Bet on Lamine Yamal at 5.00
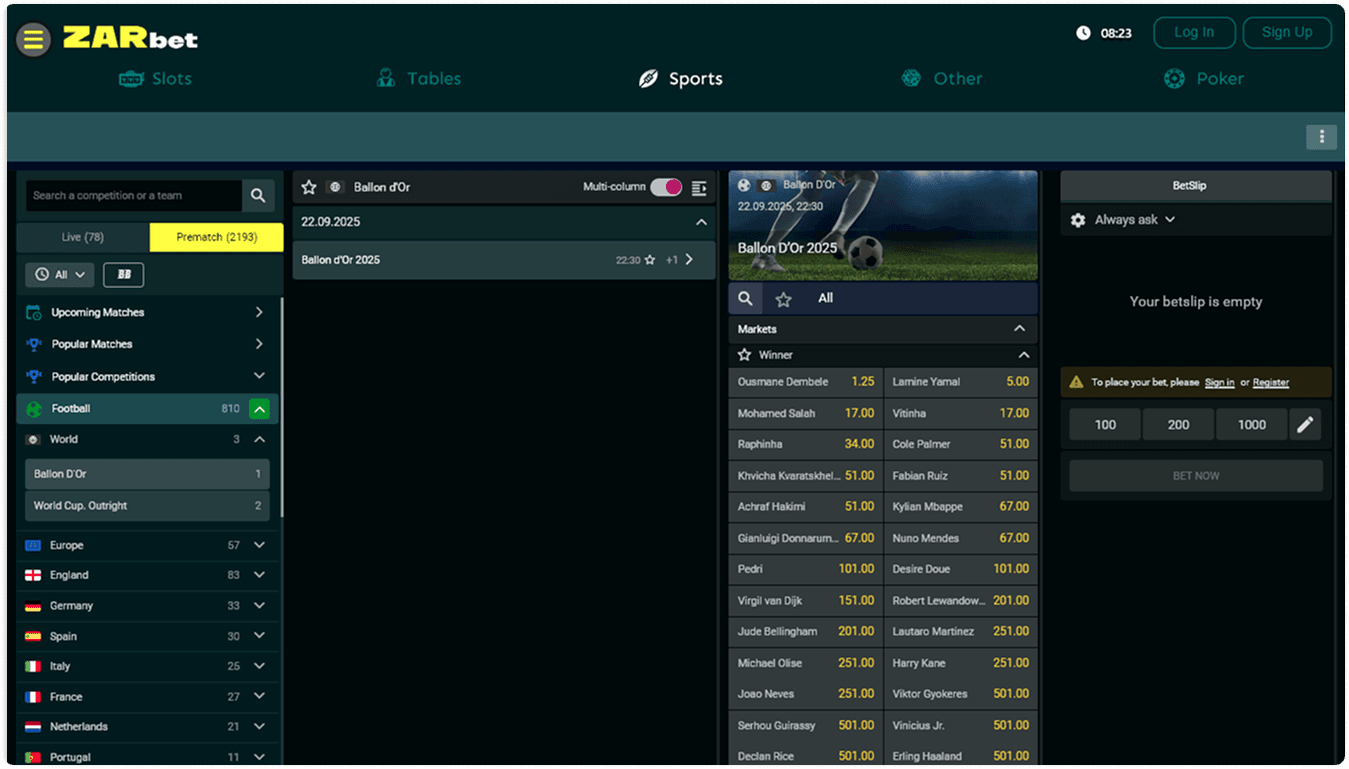The image size is (1349, 769). (x=961, y=382)
